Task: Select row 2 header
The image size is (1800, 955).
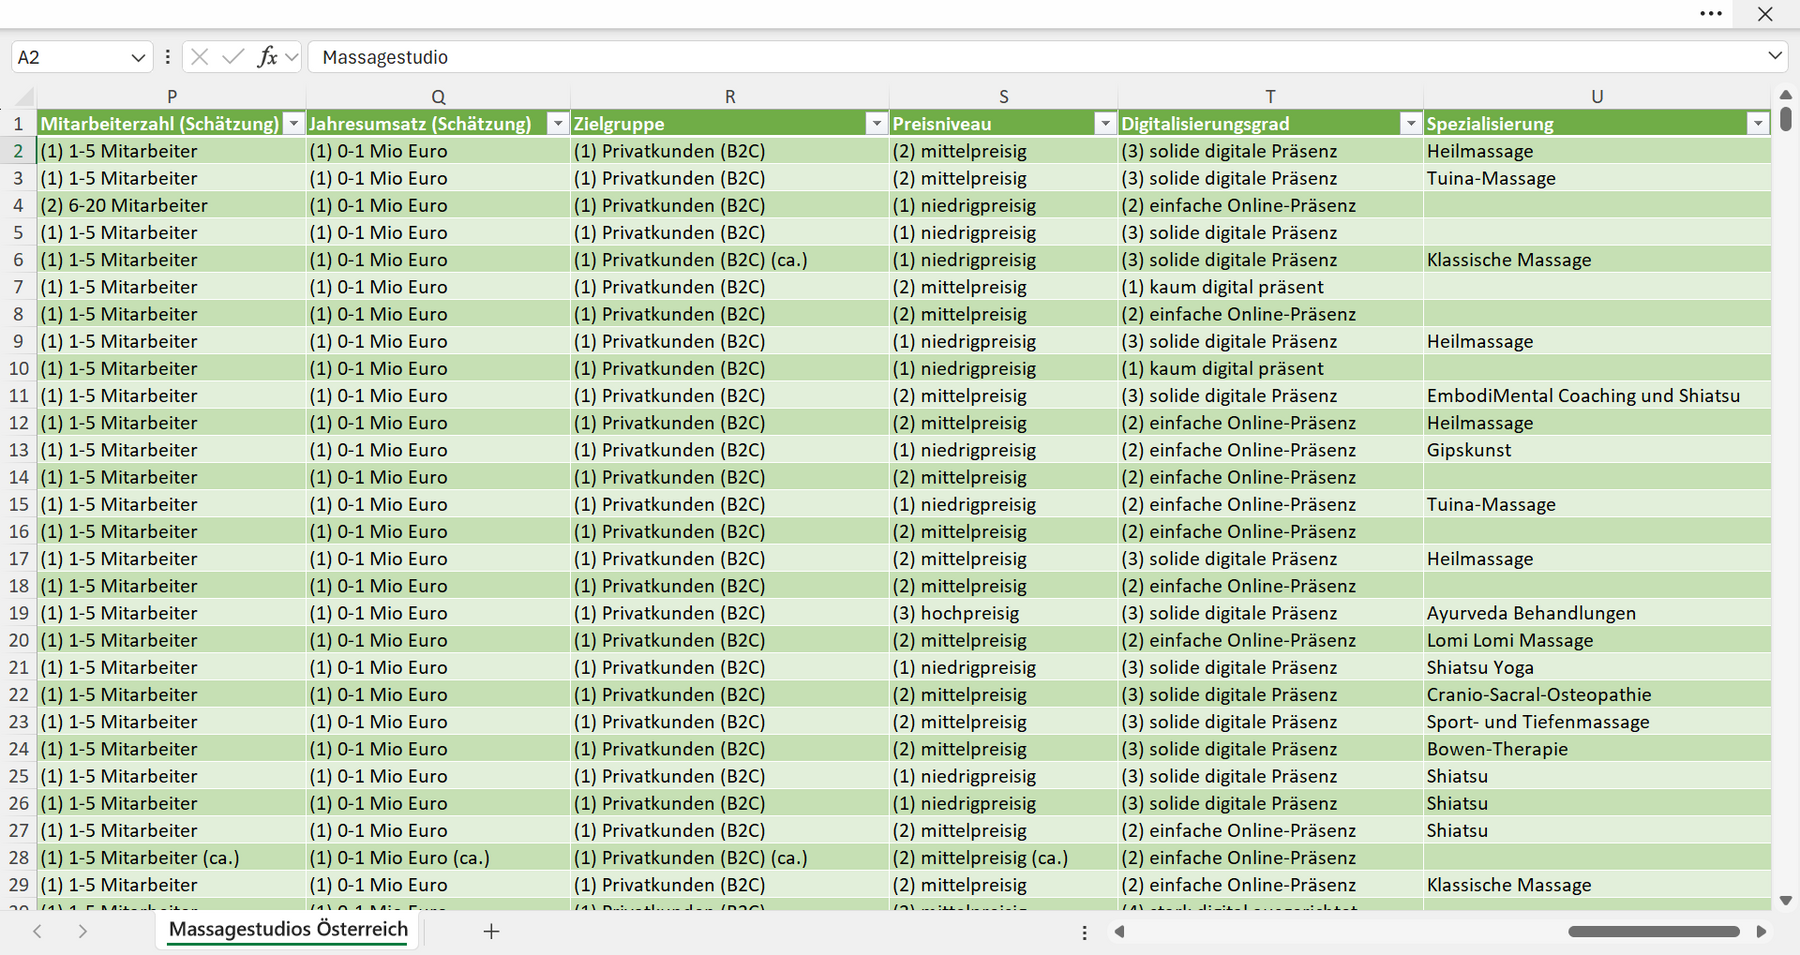Action: 18,151
